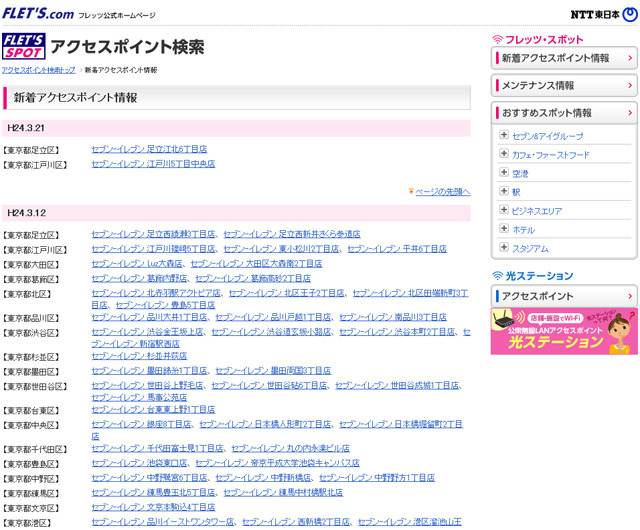The height and width of the screenshot is (530, 640).
Task: Open セブン-イレブン 足立西綾瀬3丁目店 link
Action: [x=153, y=234]
